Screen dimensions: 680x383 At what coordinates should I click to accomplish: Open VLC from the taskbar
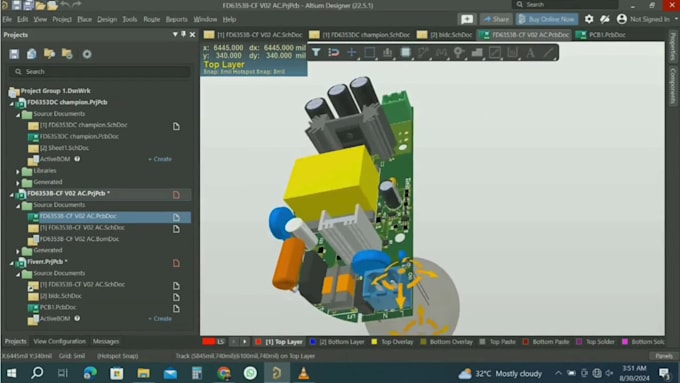pyautogui.click(x=304, y=373)
